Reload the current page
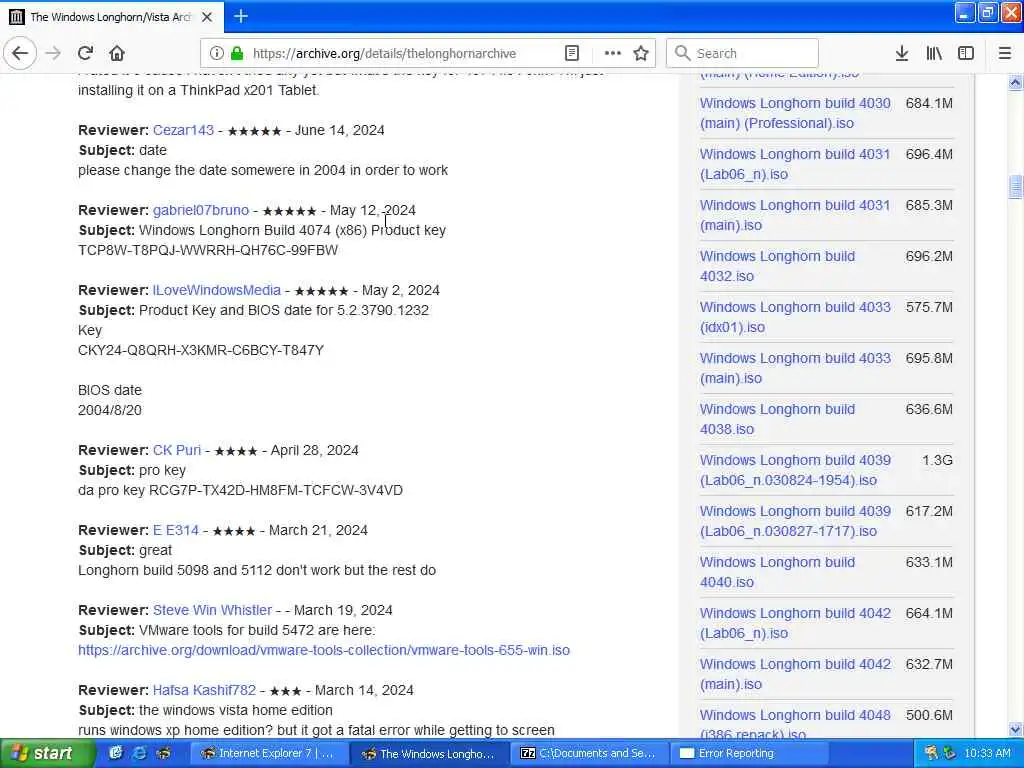 pos(86,53)
